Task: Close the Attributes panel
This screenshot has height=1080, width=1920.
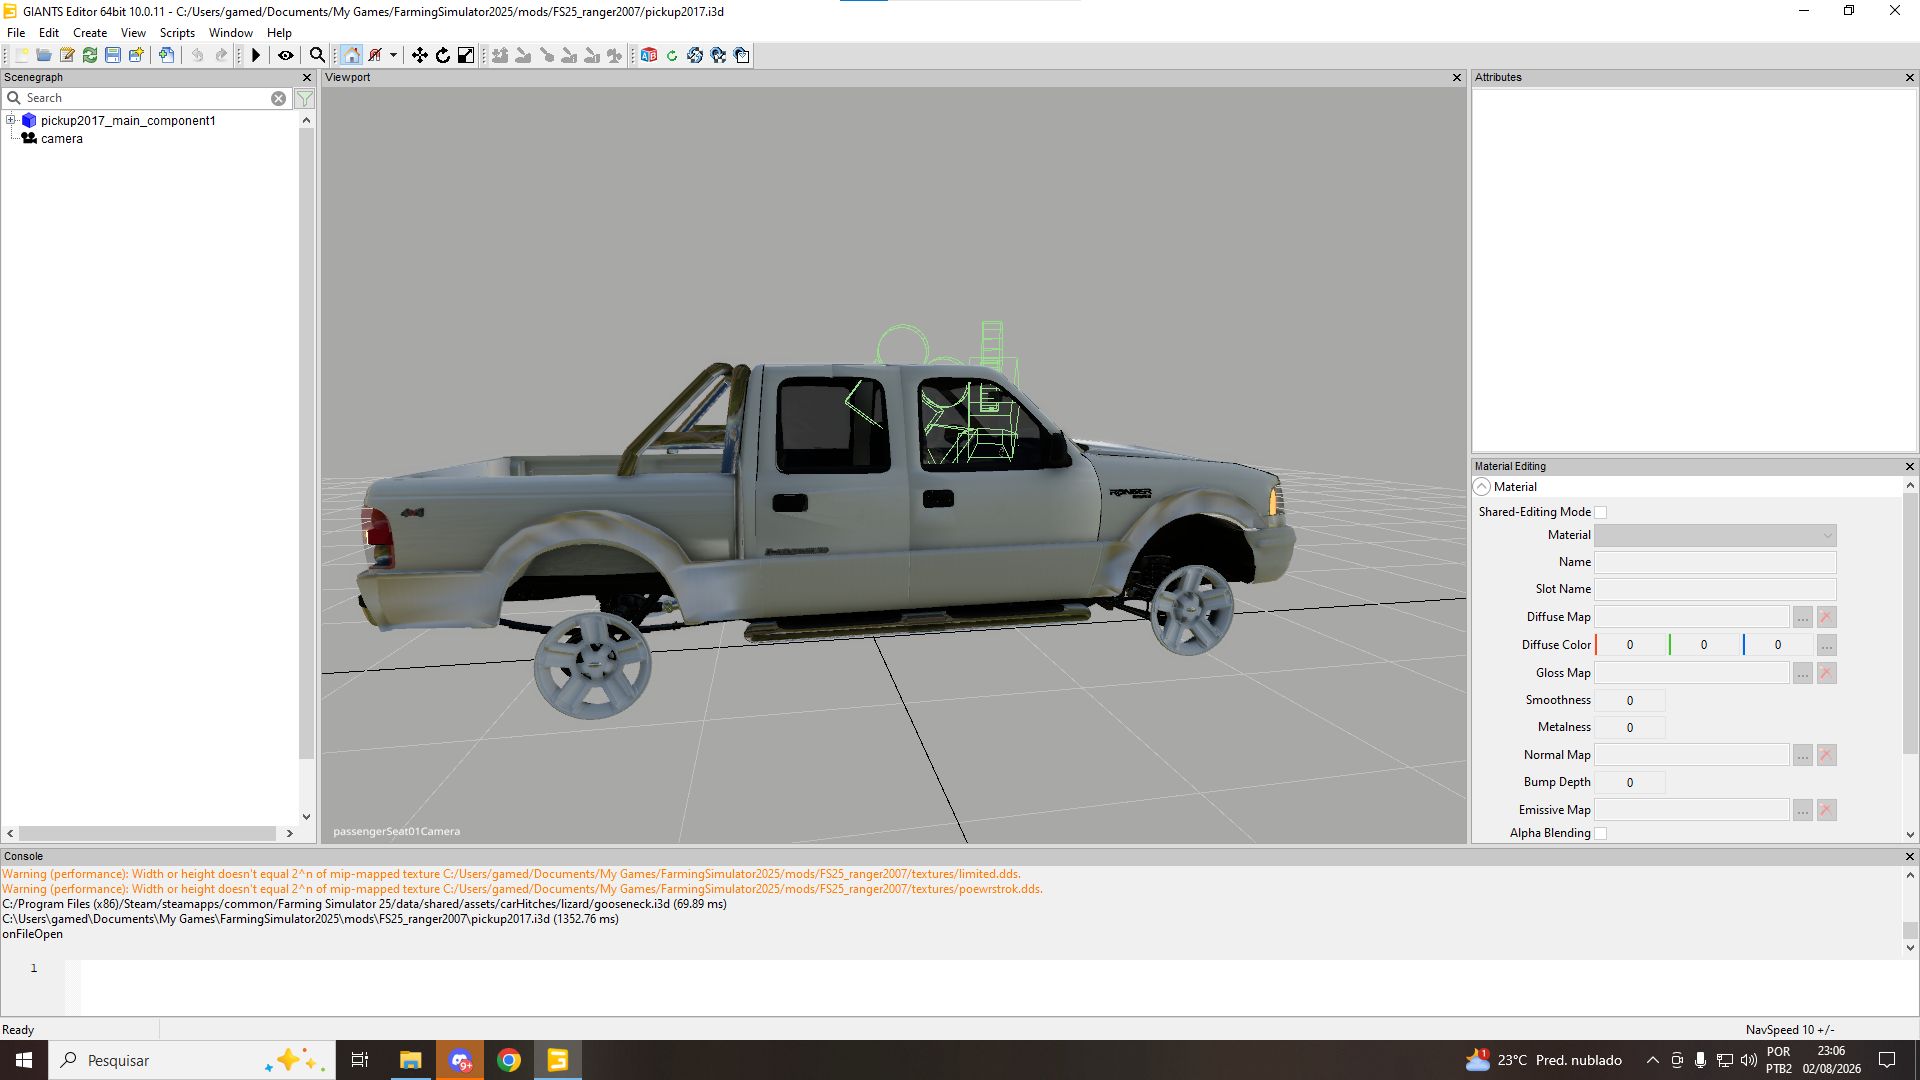Action: (x=1910, y=77)
